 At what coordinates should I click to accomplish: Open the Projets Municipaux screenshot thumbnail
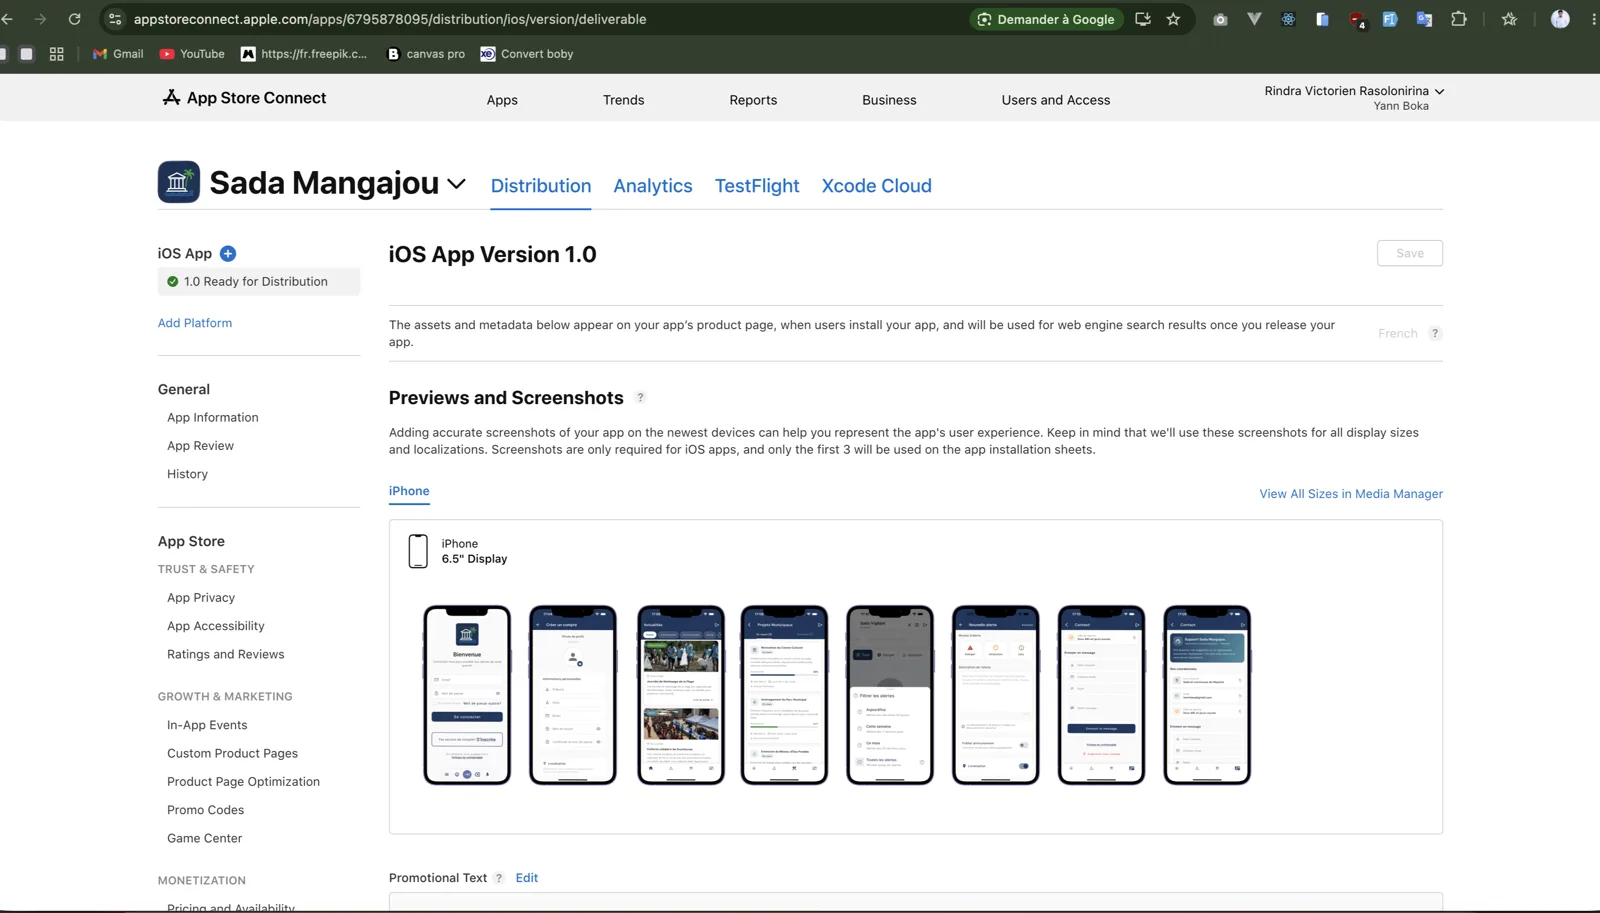tap(784, 695)
